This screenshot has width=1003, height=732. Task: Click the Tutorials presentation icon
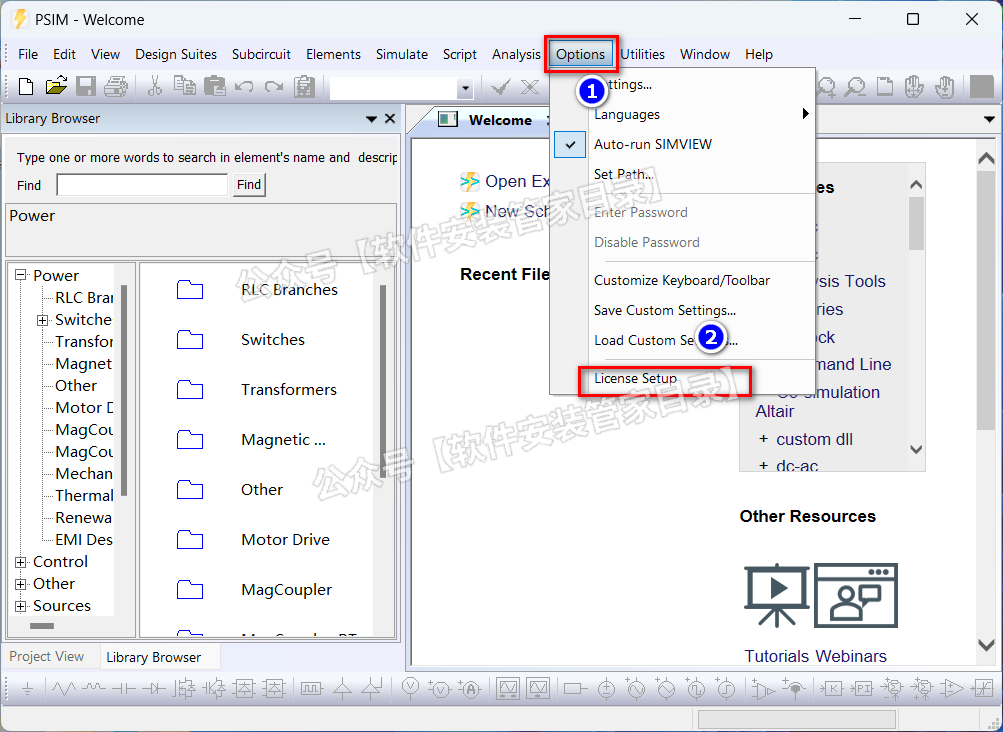[777, 596]
